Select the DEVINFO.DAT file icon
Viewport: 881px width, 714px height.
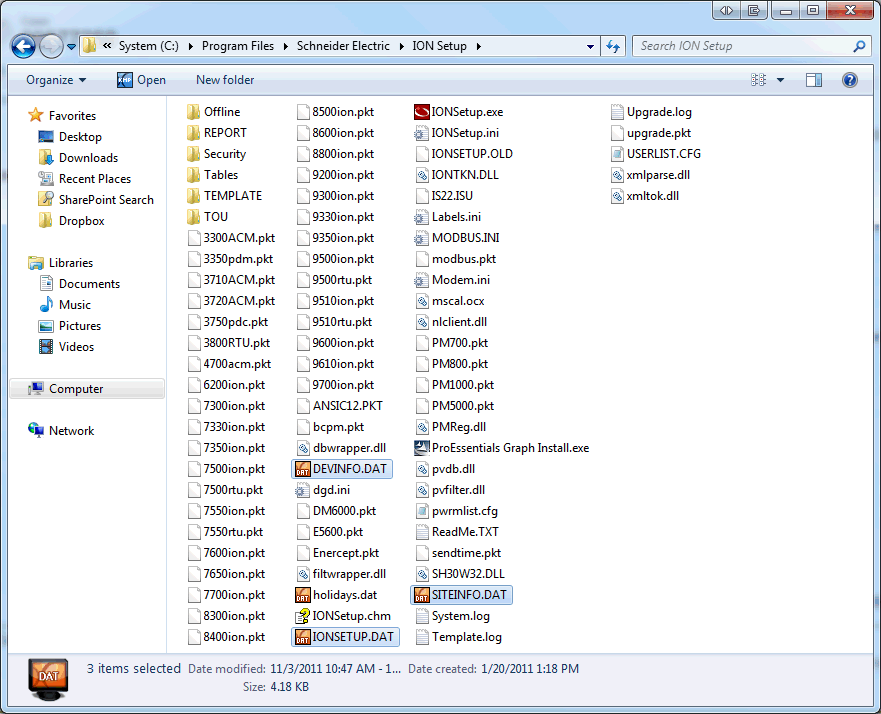302,469
